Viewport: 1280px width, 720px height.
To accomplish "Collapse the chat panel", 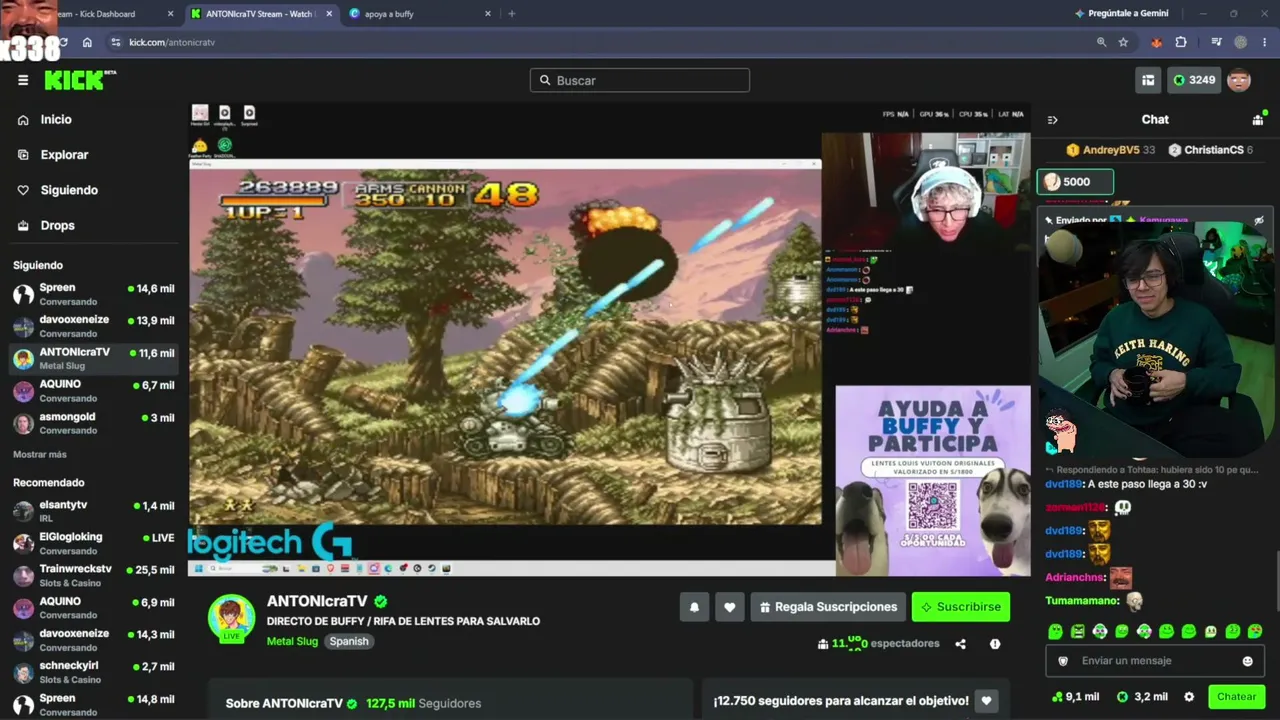I will [1052, 119].
